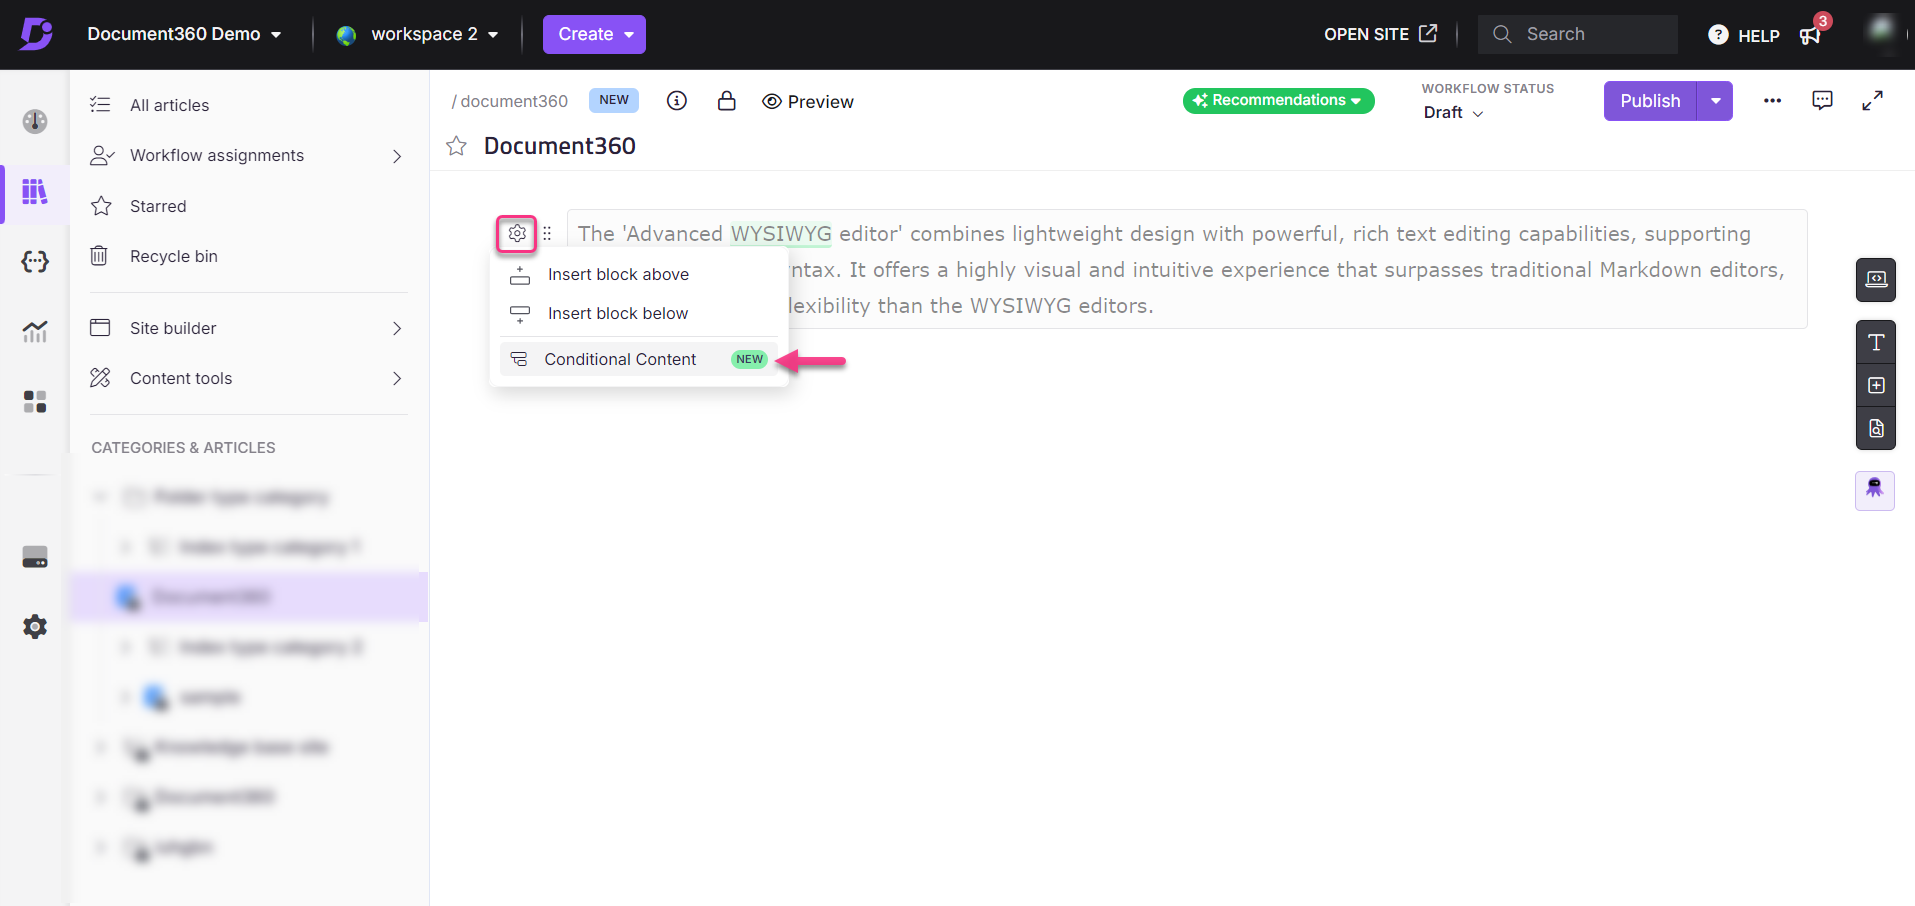This screenshot has width=1915, height=906.
Task: Open the widgets grid icon in sidebar
Action: point(35,402)
